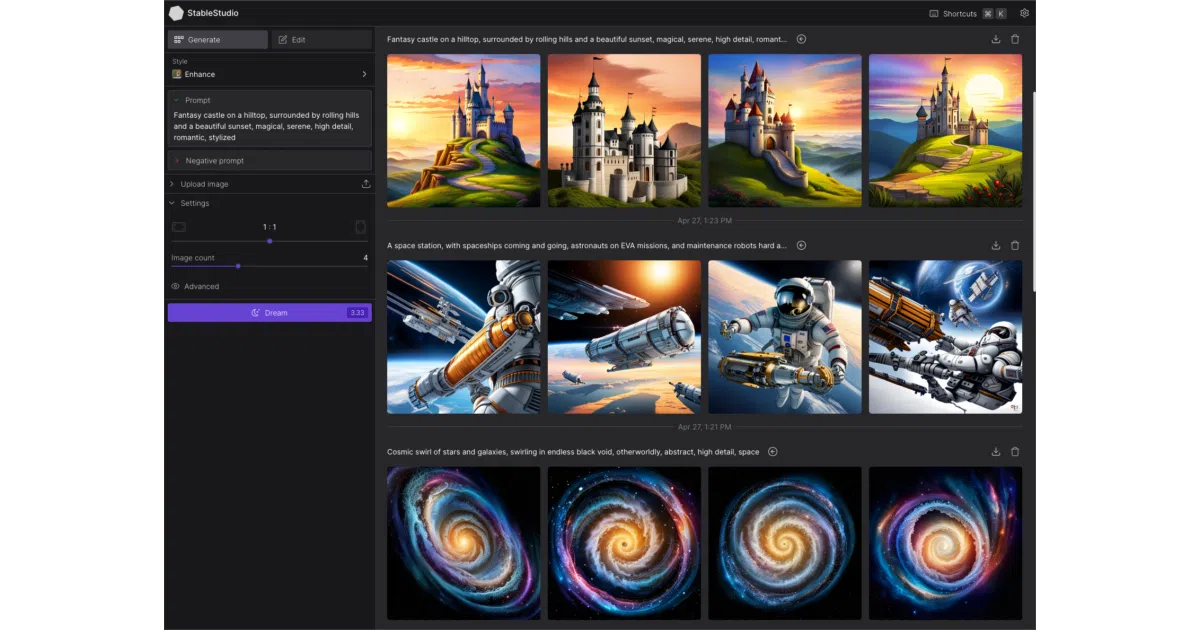Reuse the Fantasy castle prompt via the circled arrow icon
This screenshot has width=1200, height=630.
pos(801,39)
